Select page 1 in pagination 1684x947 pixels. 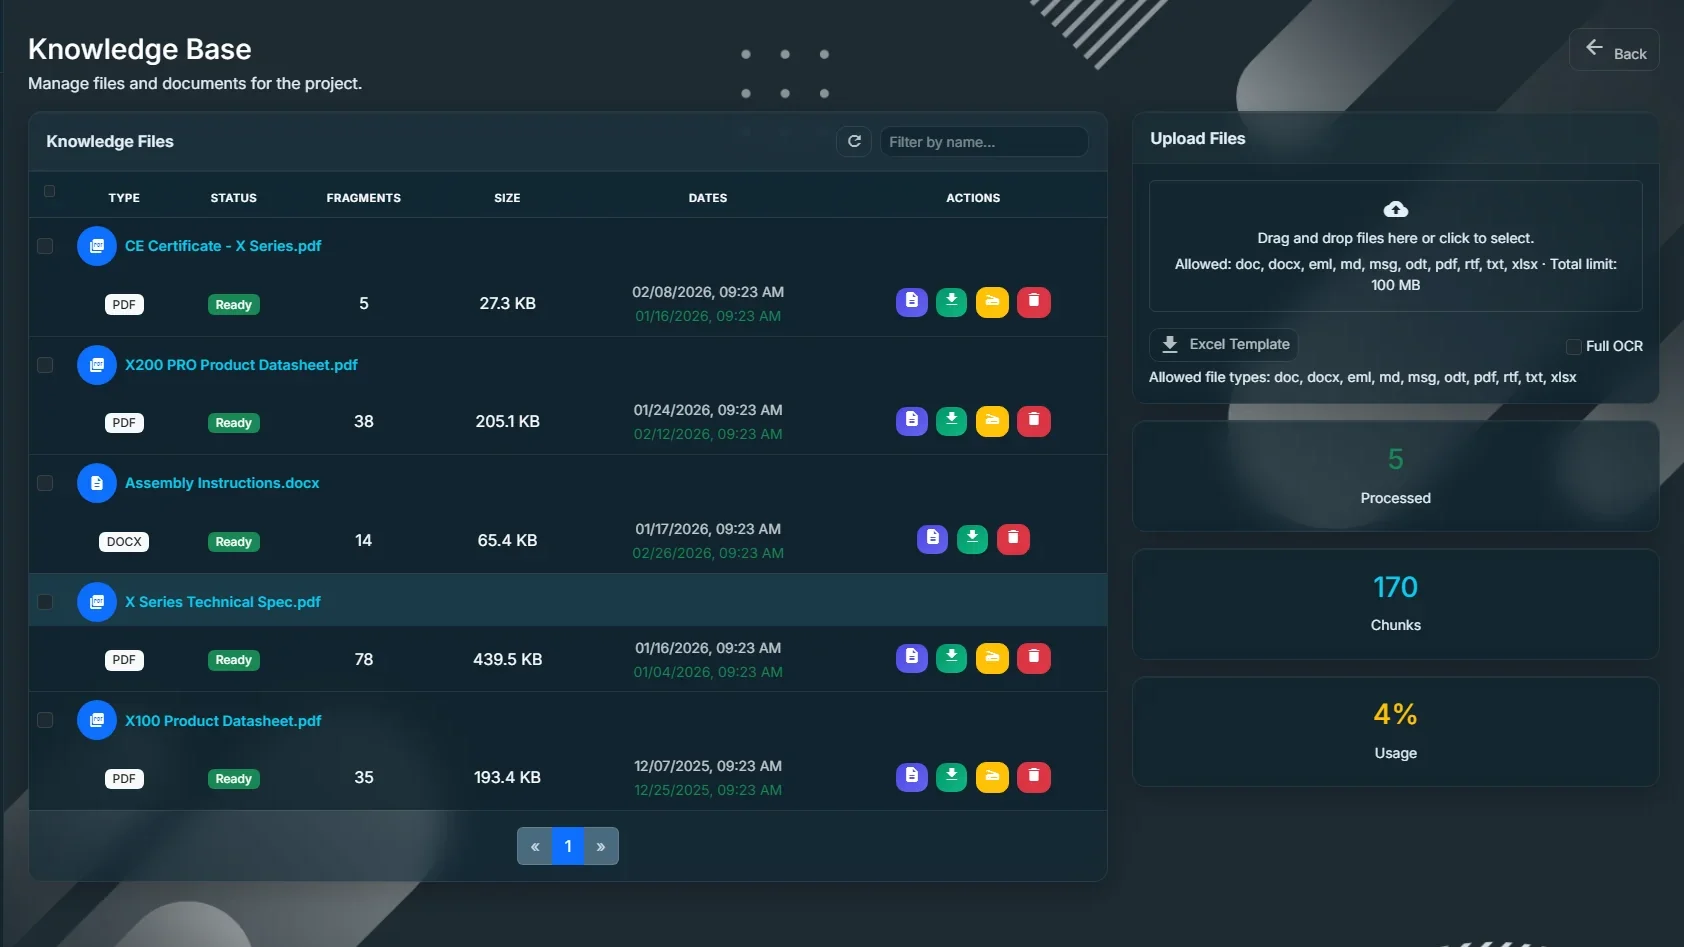(x=568, y=846)
